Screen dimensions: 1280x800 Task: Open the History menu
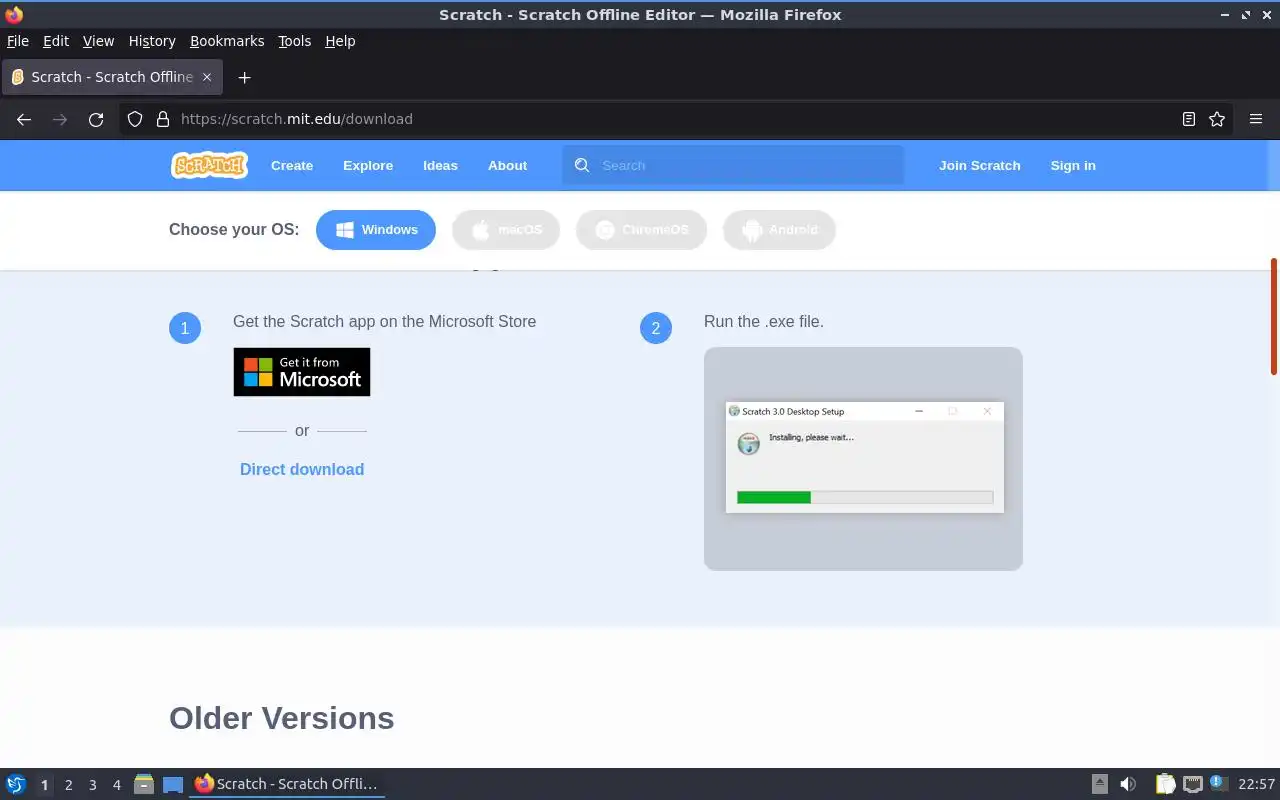(x=152, y=41)
